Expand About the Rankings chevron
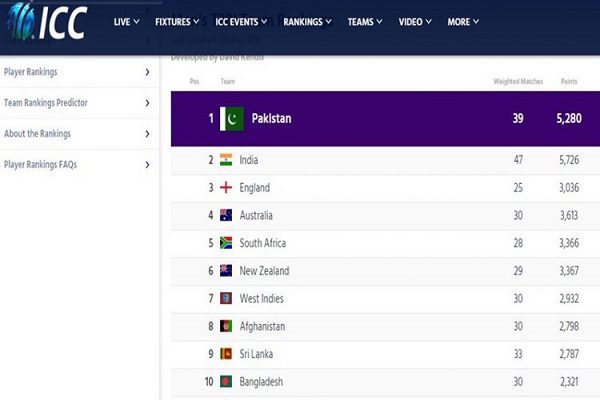The width and height of the screenshot is (600, 400). pyautogui.click(x=147, y=134)
